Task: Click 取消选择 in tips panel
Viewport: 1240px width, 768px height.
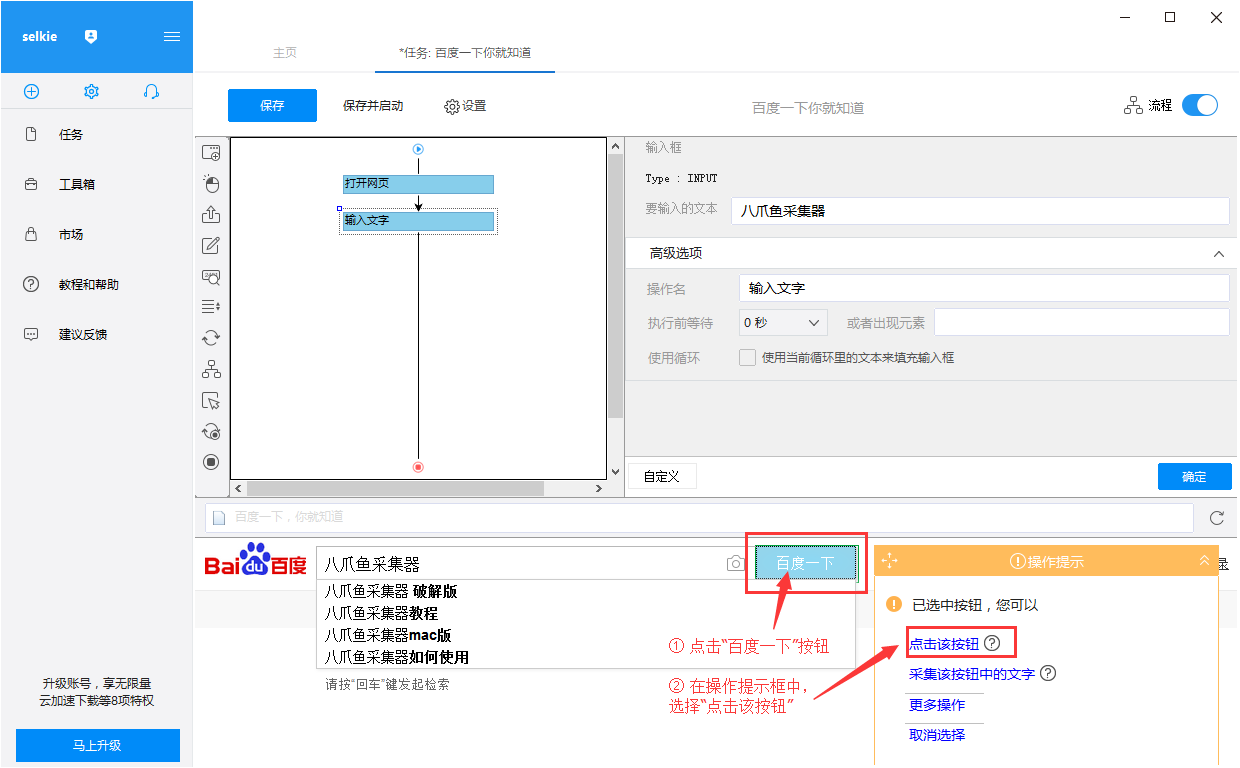Action: (937, 735)
